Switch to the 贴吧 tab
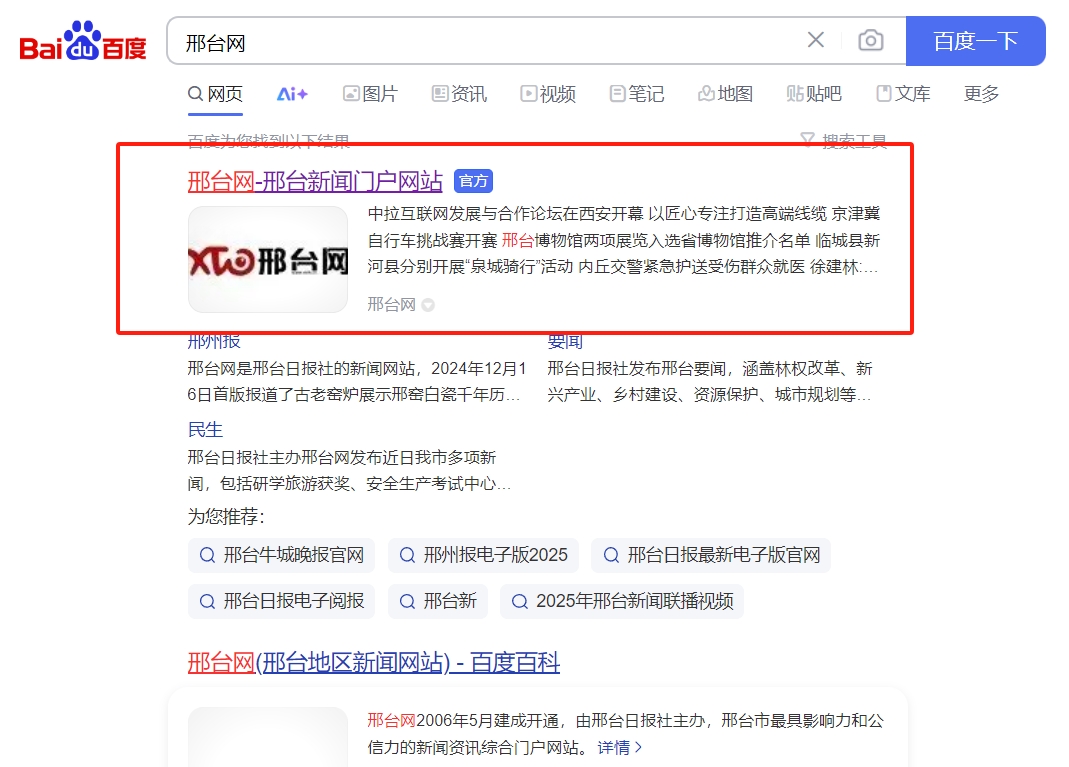The image size is (1069, 767). point(814,94)
